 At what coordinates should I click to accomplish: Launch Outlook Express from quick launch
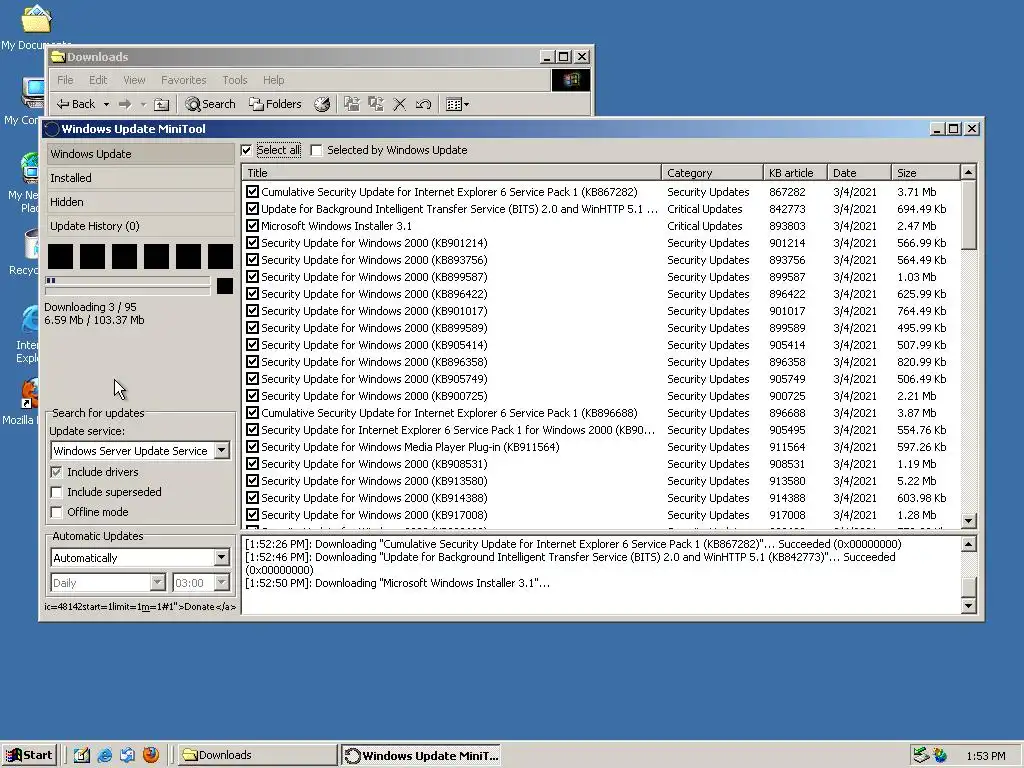tap(127, 755)
